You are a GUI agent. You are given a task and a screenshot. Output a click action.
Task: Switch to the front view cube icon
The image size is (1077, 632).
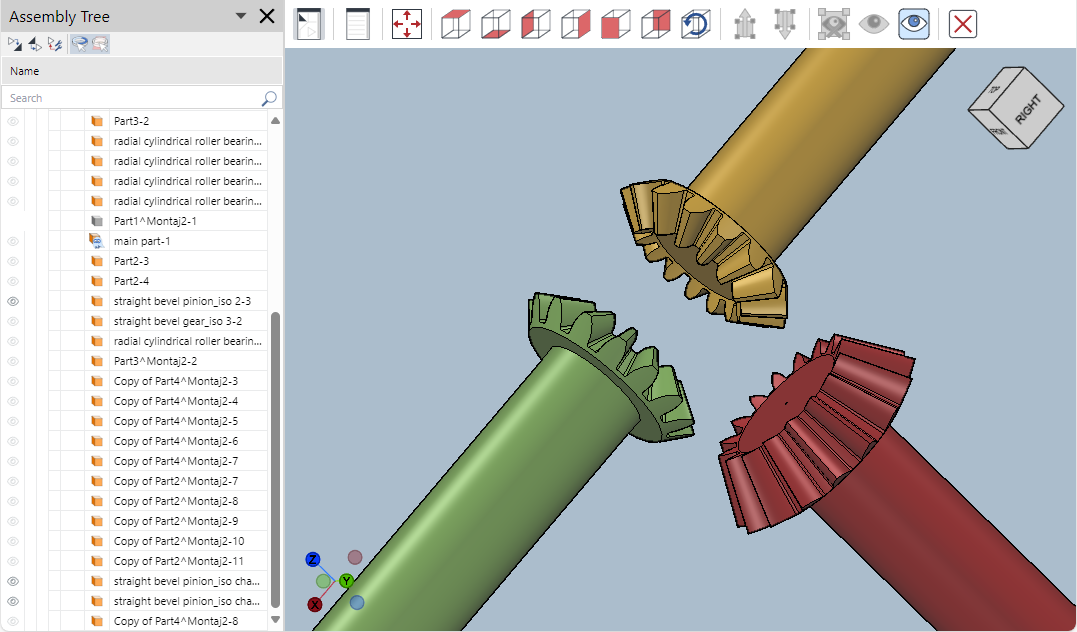(615, 24)
